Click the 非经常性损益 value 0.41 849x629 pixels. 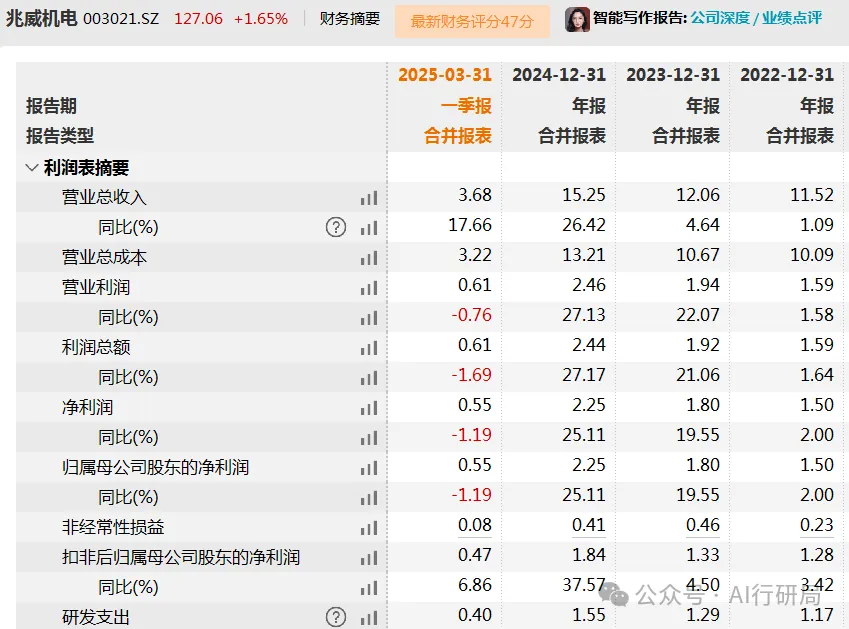pyautogui.click(x=589, y=525)
